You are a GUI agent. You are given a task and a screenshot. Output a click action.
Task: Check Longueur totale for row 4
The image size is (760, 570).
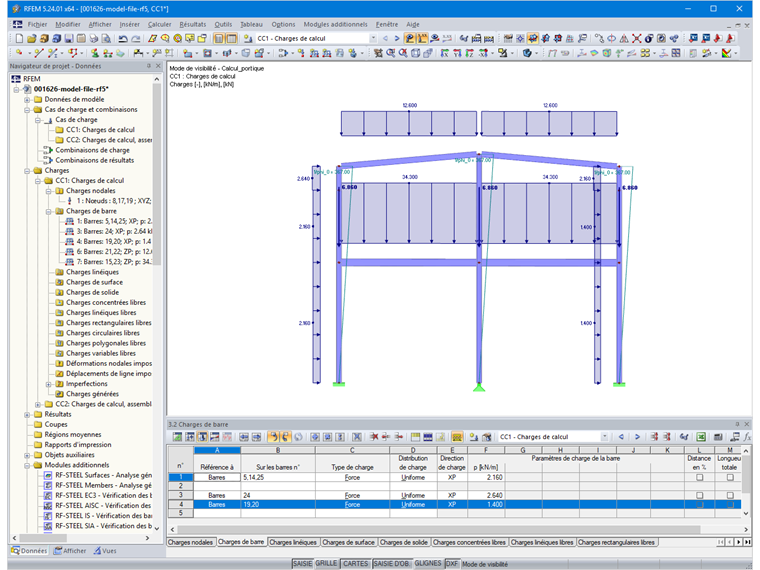coord(730,505)
